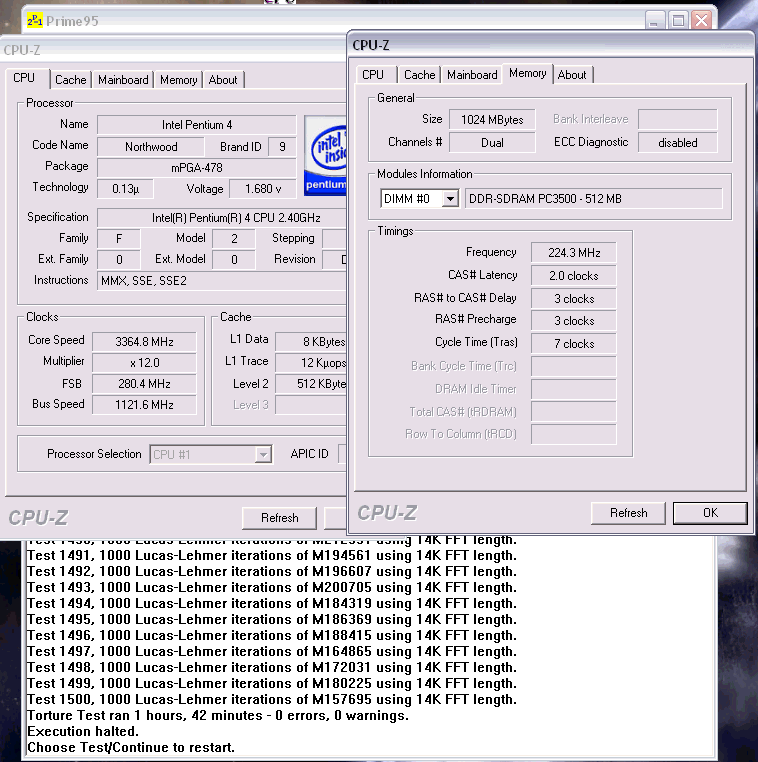Click the Choose Test/Continue to restart line
Screen dimensions: 758x762
(131, 747)
